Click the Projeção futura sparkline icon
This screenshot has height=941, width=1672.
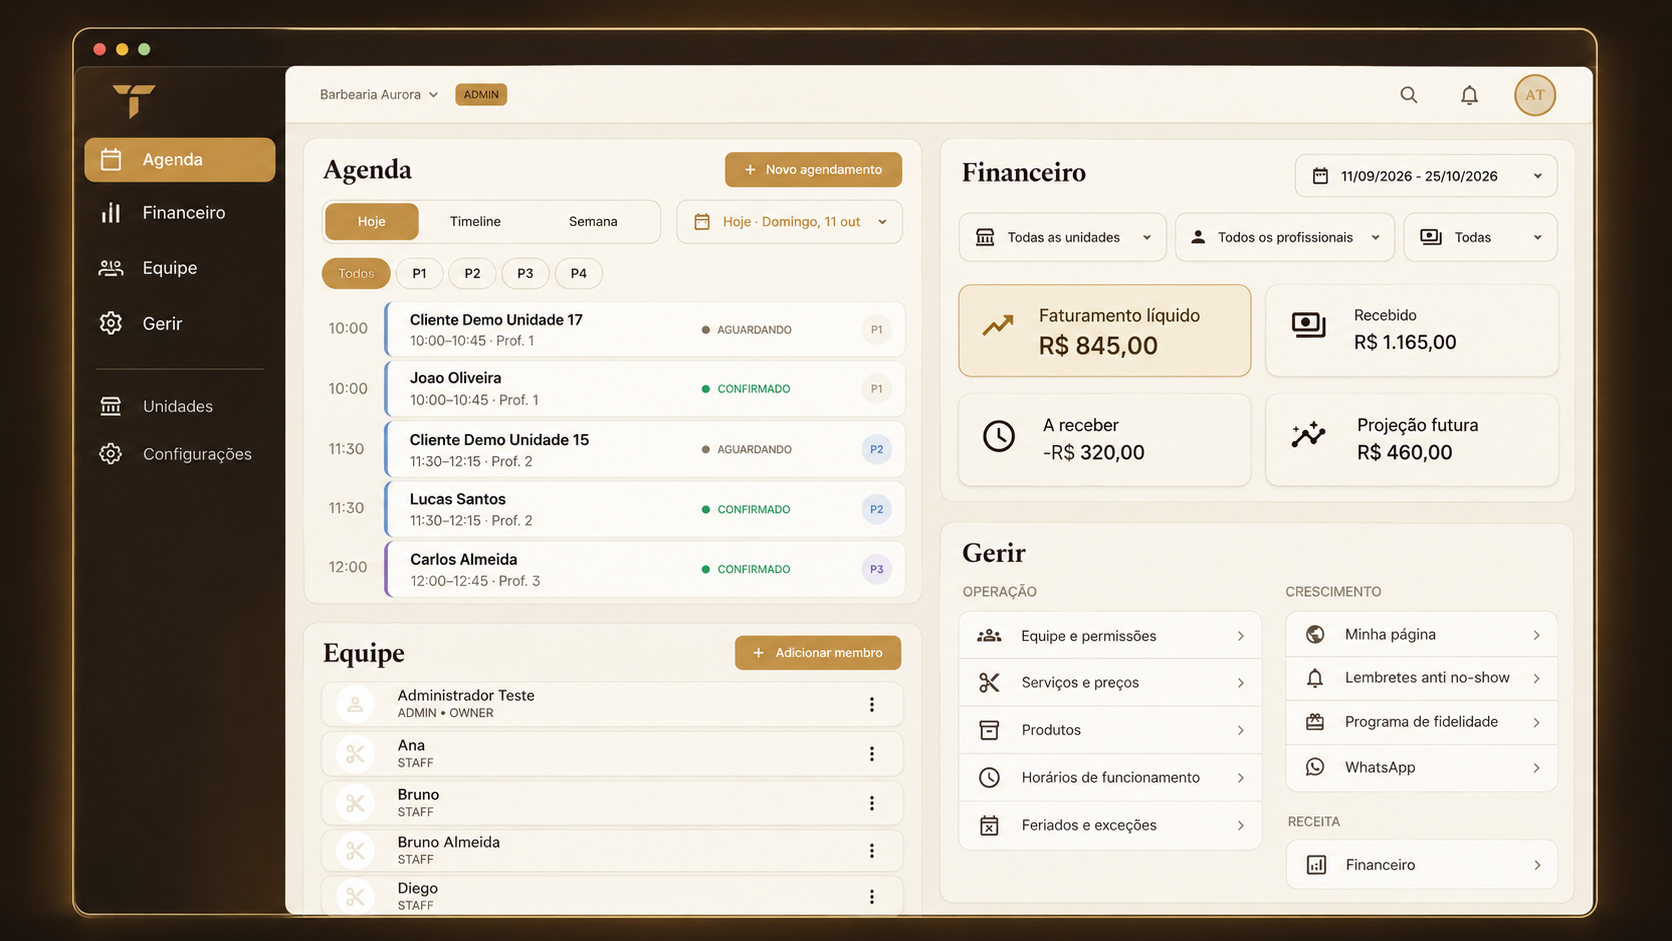[1308, 435]
